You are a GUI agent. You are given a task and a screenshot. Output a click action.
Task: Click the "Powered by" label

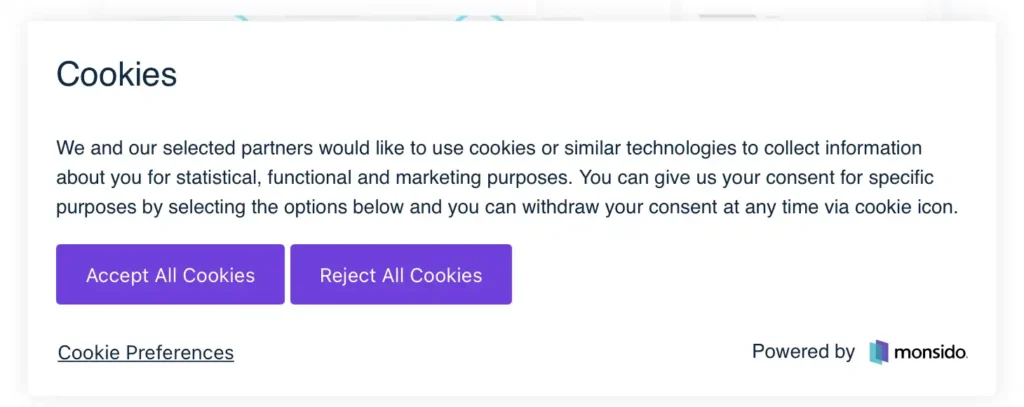803,352
